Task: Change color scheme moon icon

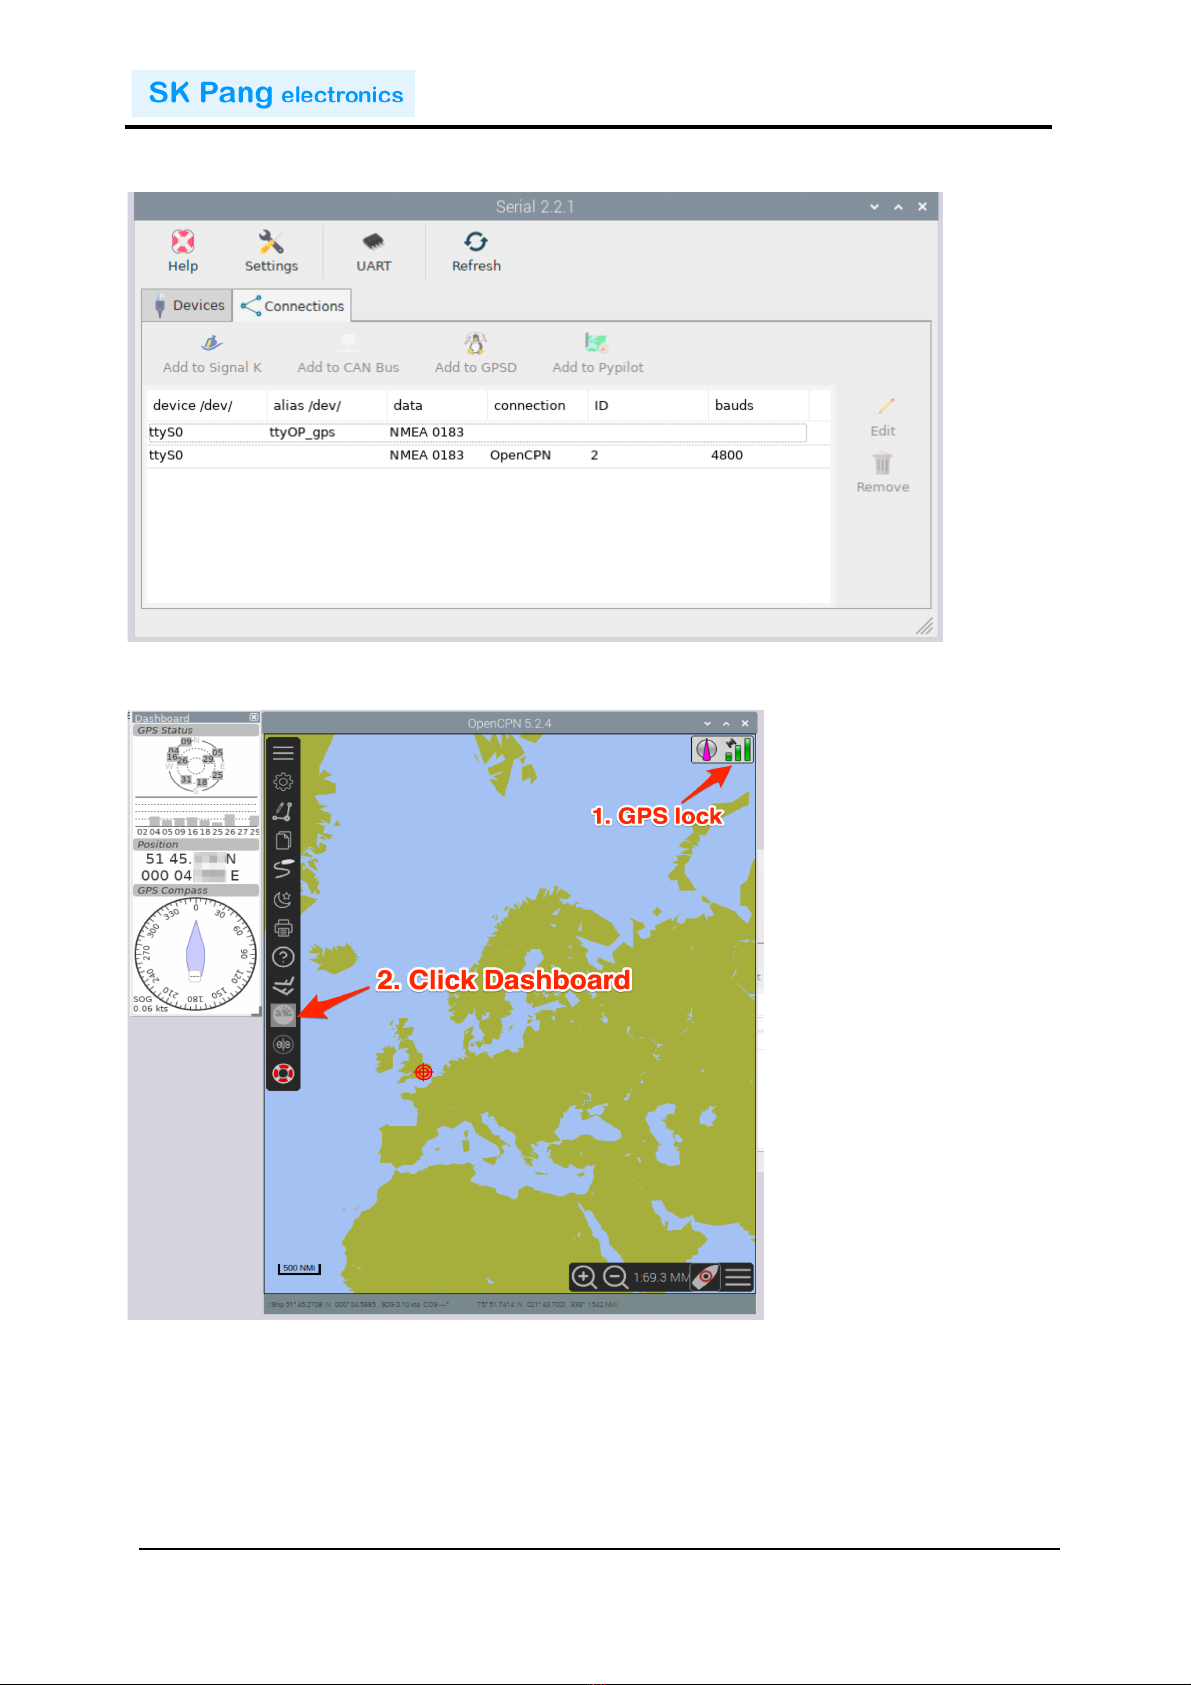Action: pyautogui.click(x=283, y=899)
